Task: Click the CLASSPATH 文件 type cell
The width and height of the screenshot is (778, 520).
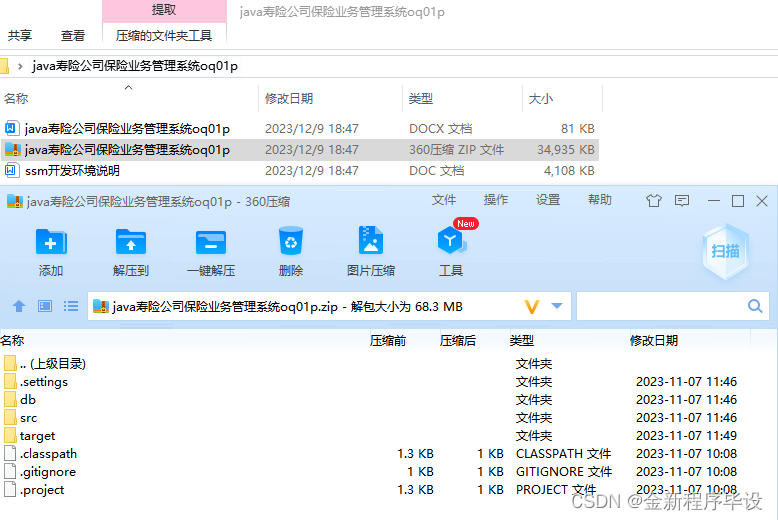Action: click(x=564, y=454)
